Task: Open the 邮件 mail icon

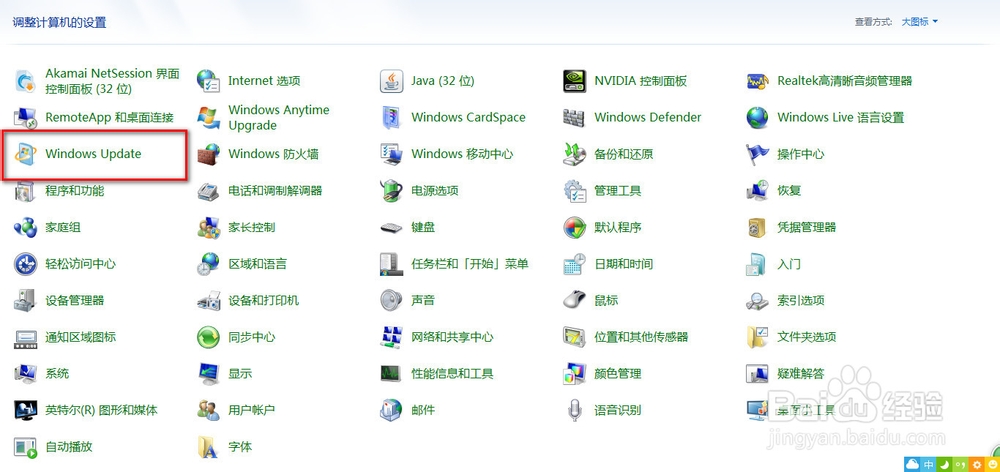Action: pyautogui.click(x=392, y=409)
